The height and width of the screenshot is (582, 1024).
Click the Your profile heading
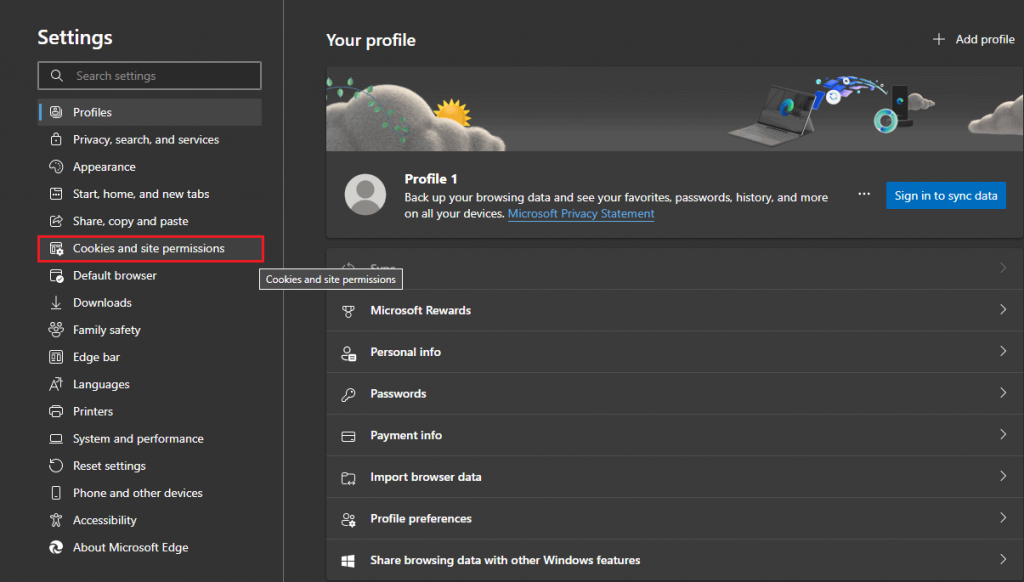pyautogui.click(x=371, y=40)
